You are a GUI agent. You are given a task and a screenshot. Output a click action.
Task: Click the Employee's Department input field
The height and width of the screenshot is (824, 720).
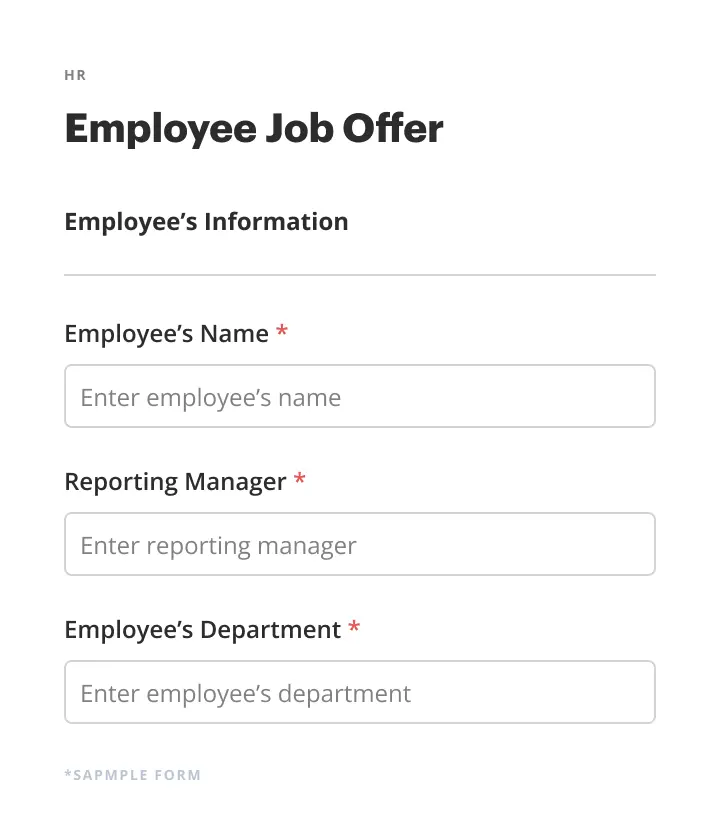[360, 692]
